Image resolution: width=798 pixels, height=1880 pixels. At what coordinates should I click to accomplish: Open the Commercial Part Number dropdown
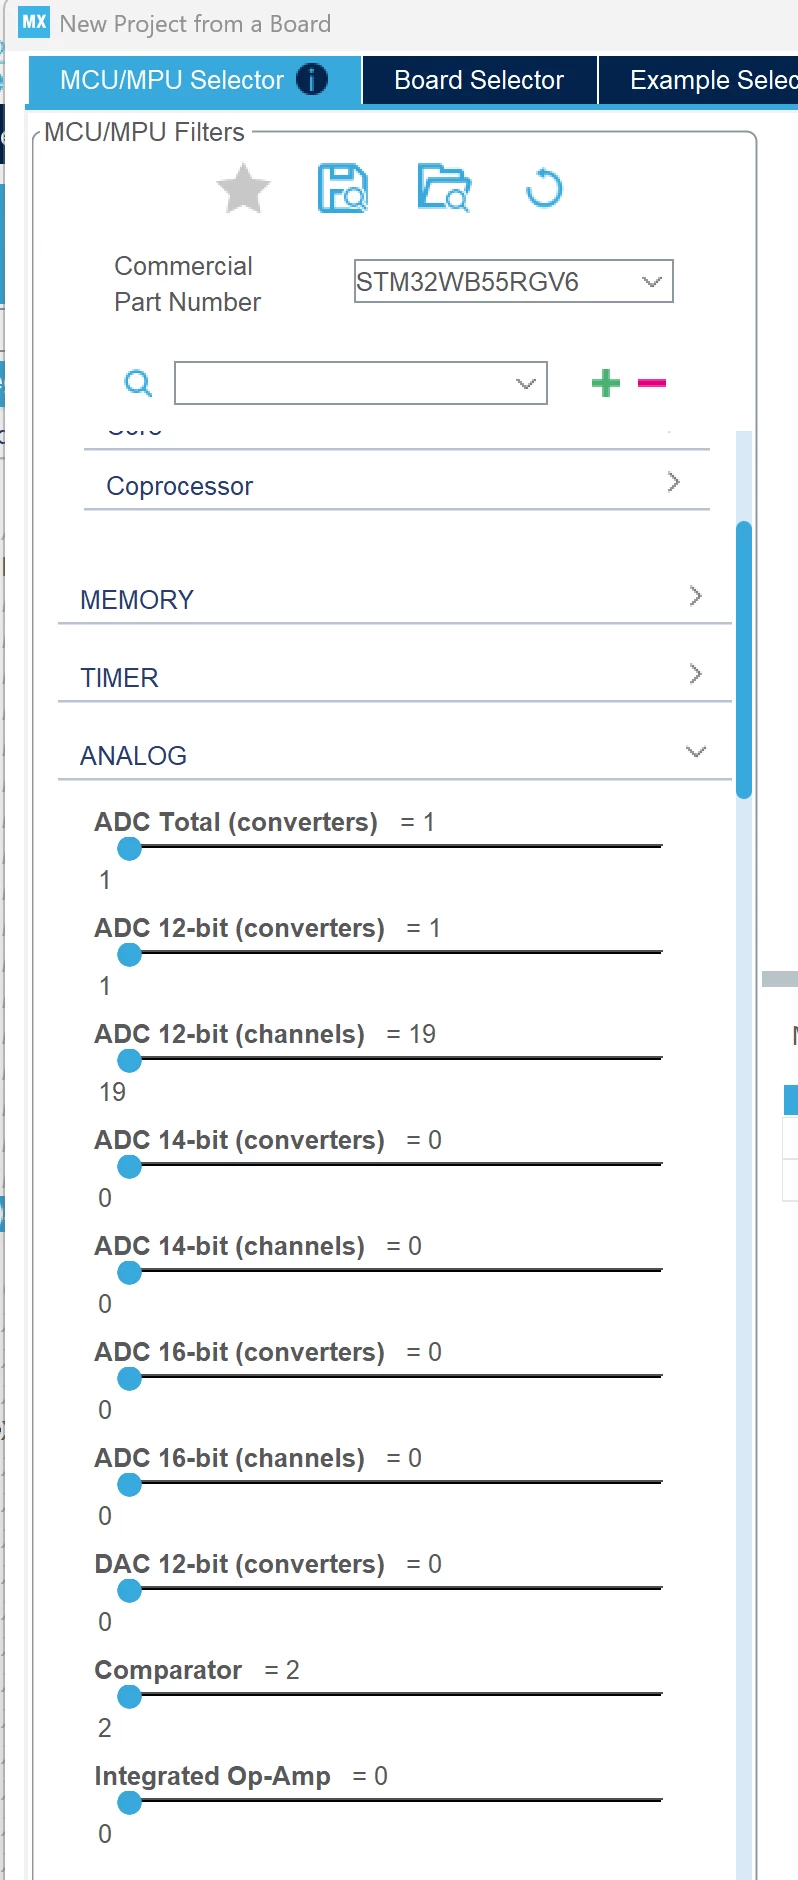513,281
